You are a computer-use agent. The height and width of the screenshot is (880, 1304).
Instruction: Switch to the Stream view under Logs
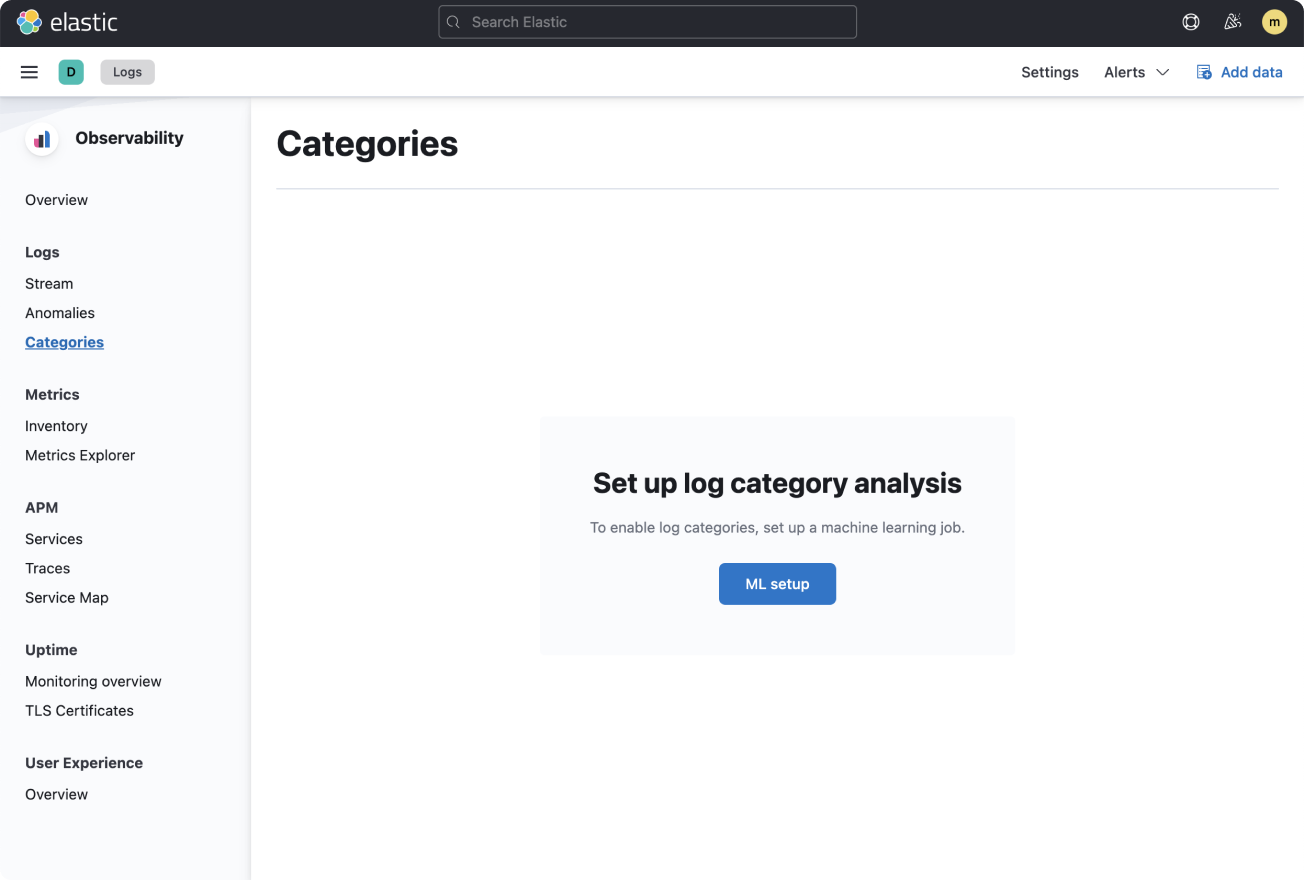tap(48, 283)
